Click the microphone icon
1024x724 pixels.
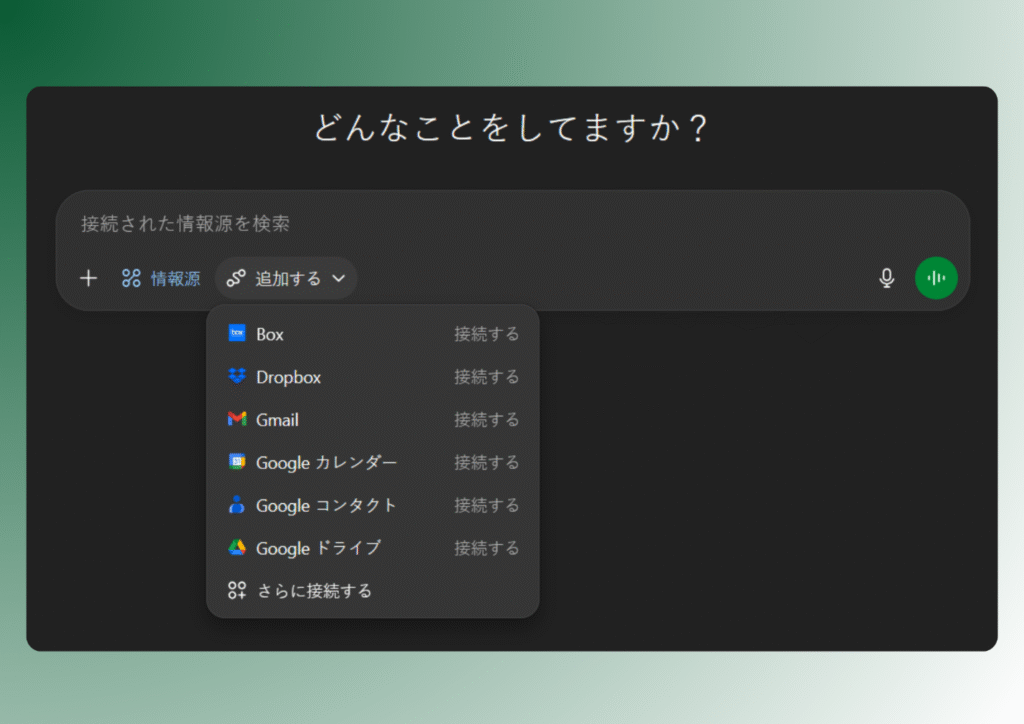pos(887,278)
